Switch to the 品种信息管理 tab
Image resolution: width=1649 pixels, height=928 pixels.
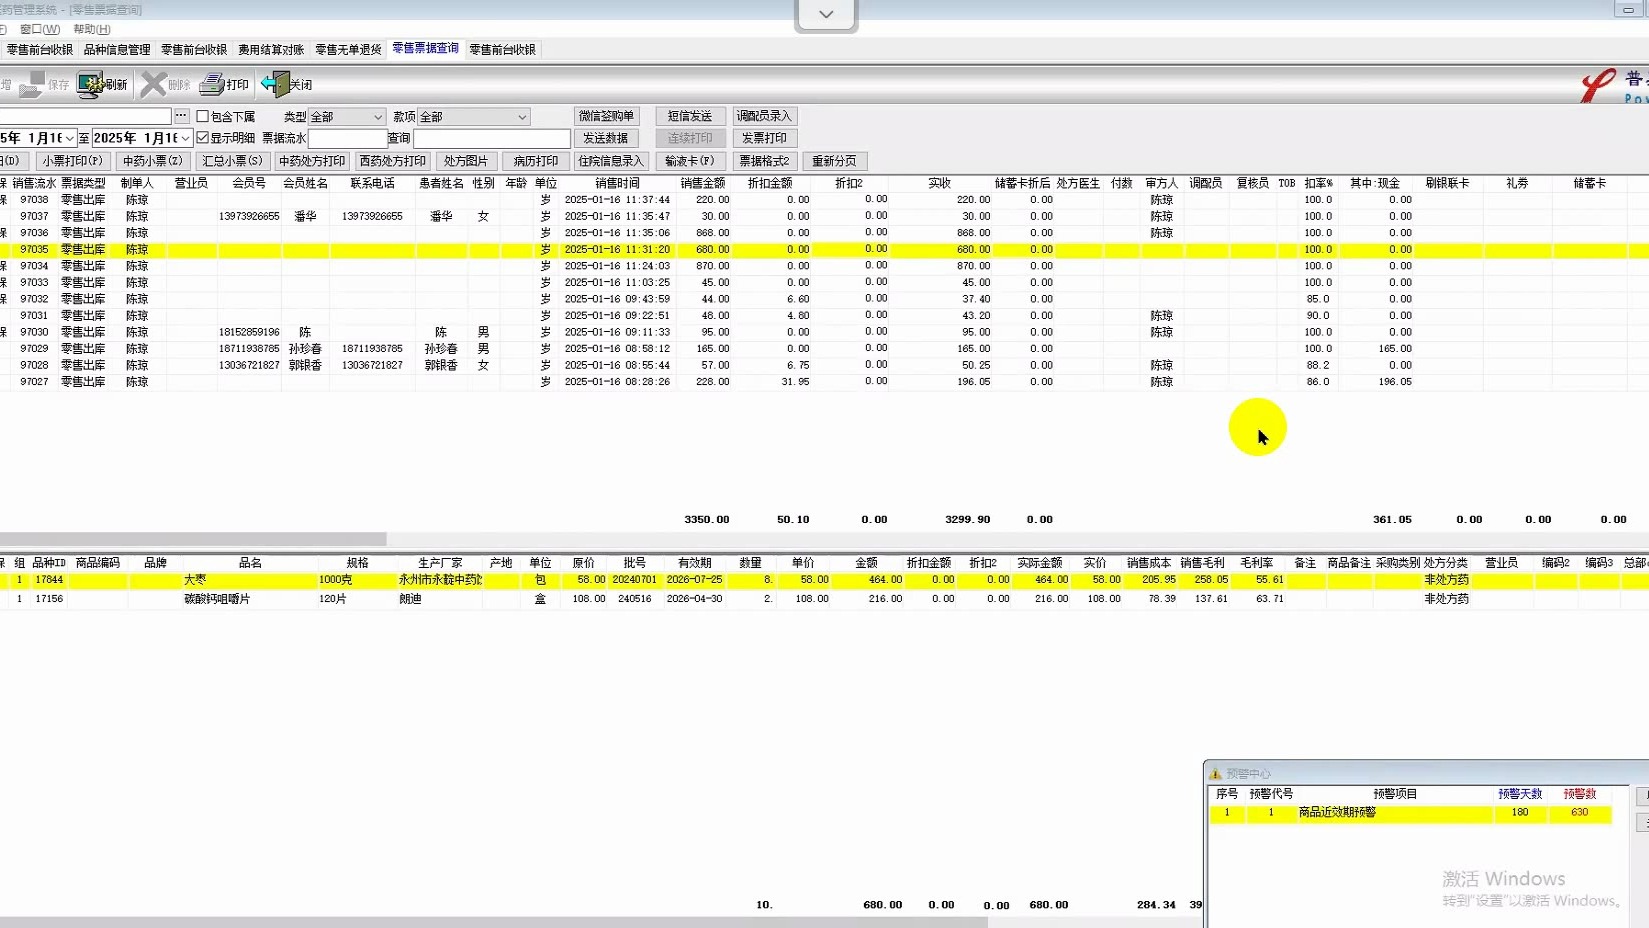coord(117,49)
